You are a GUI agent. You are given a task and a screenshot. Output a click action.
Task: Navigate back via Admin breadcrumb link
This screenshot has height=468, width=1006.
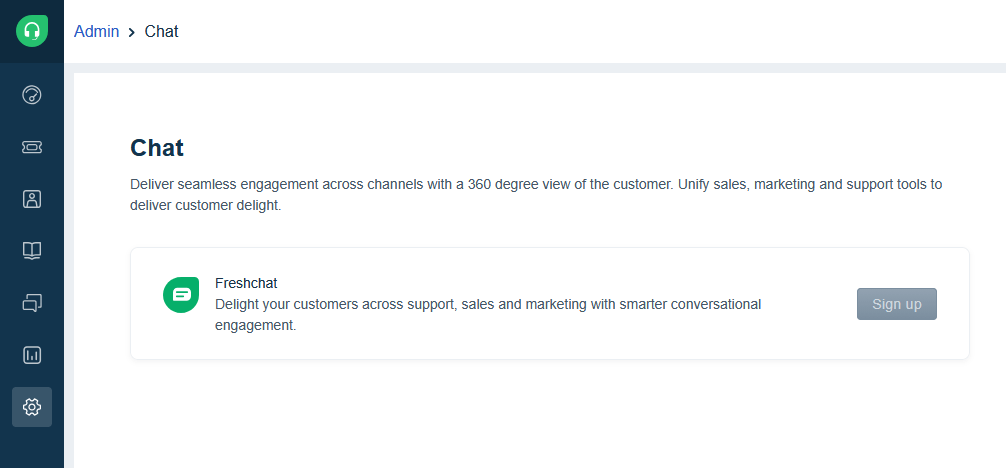[x=96, y=31]
